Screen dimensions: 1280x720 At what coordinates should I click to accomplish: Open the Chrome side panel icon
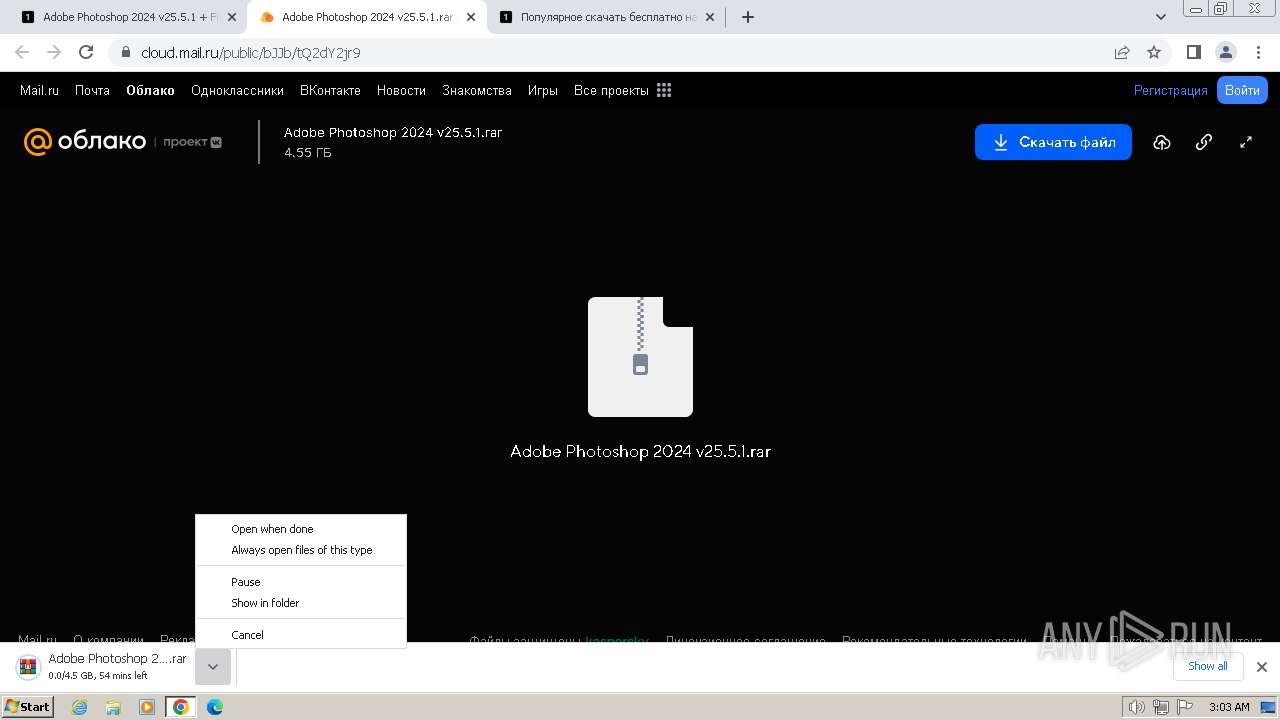[x=1193, y=52]
